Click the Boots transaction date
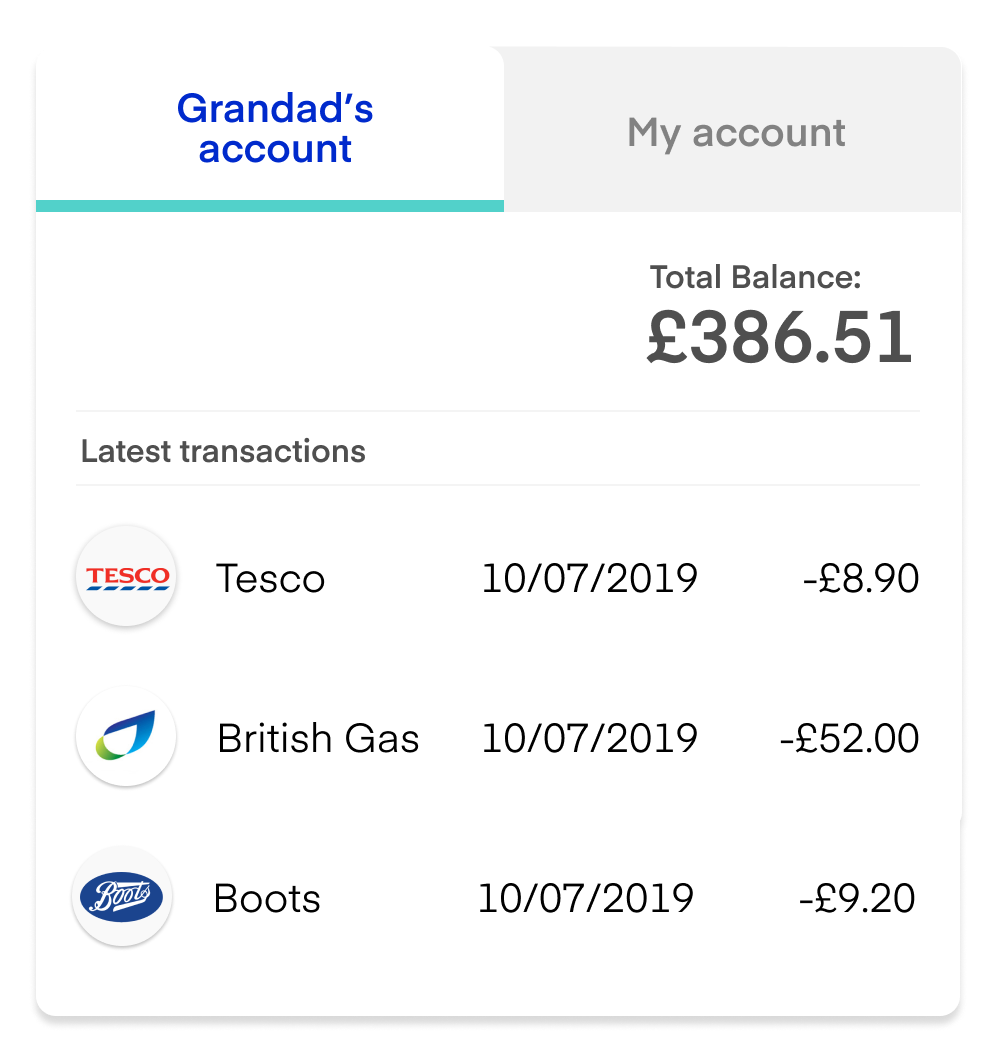This screenshot has height=1060, width=1000. (x=585, y=898)
